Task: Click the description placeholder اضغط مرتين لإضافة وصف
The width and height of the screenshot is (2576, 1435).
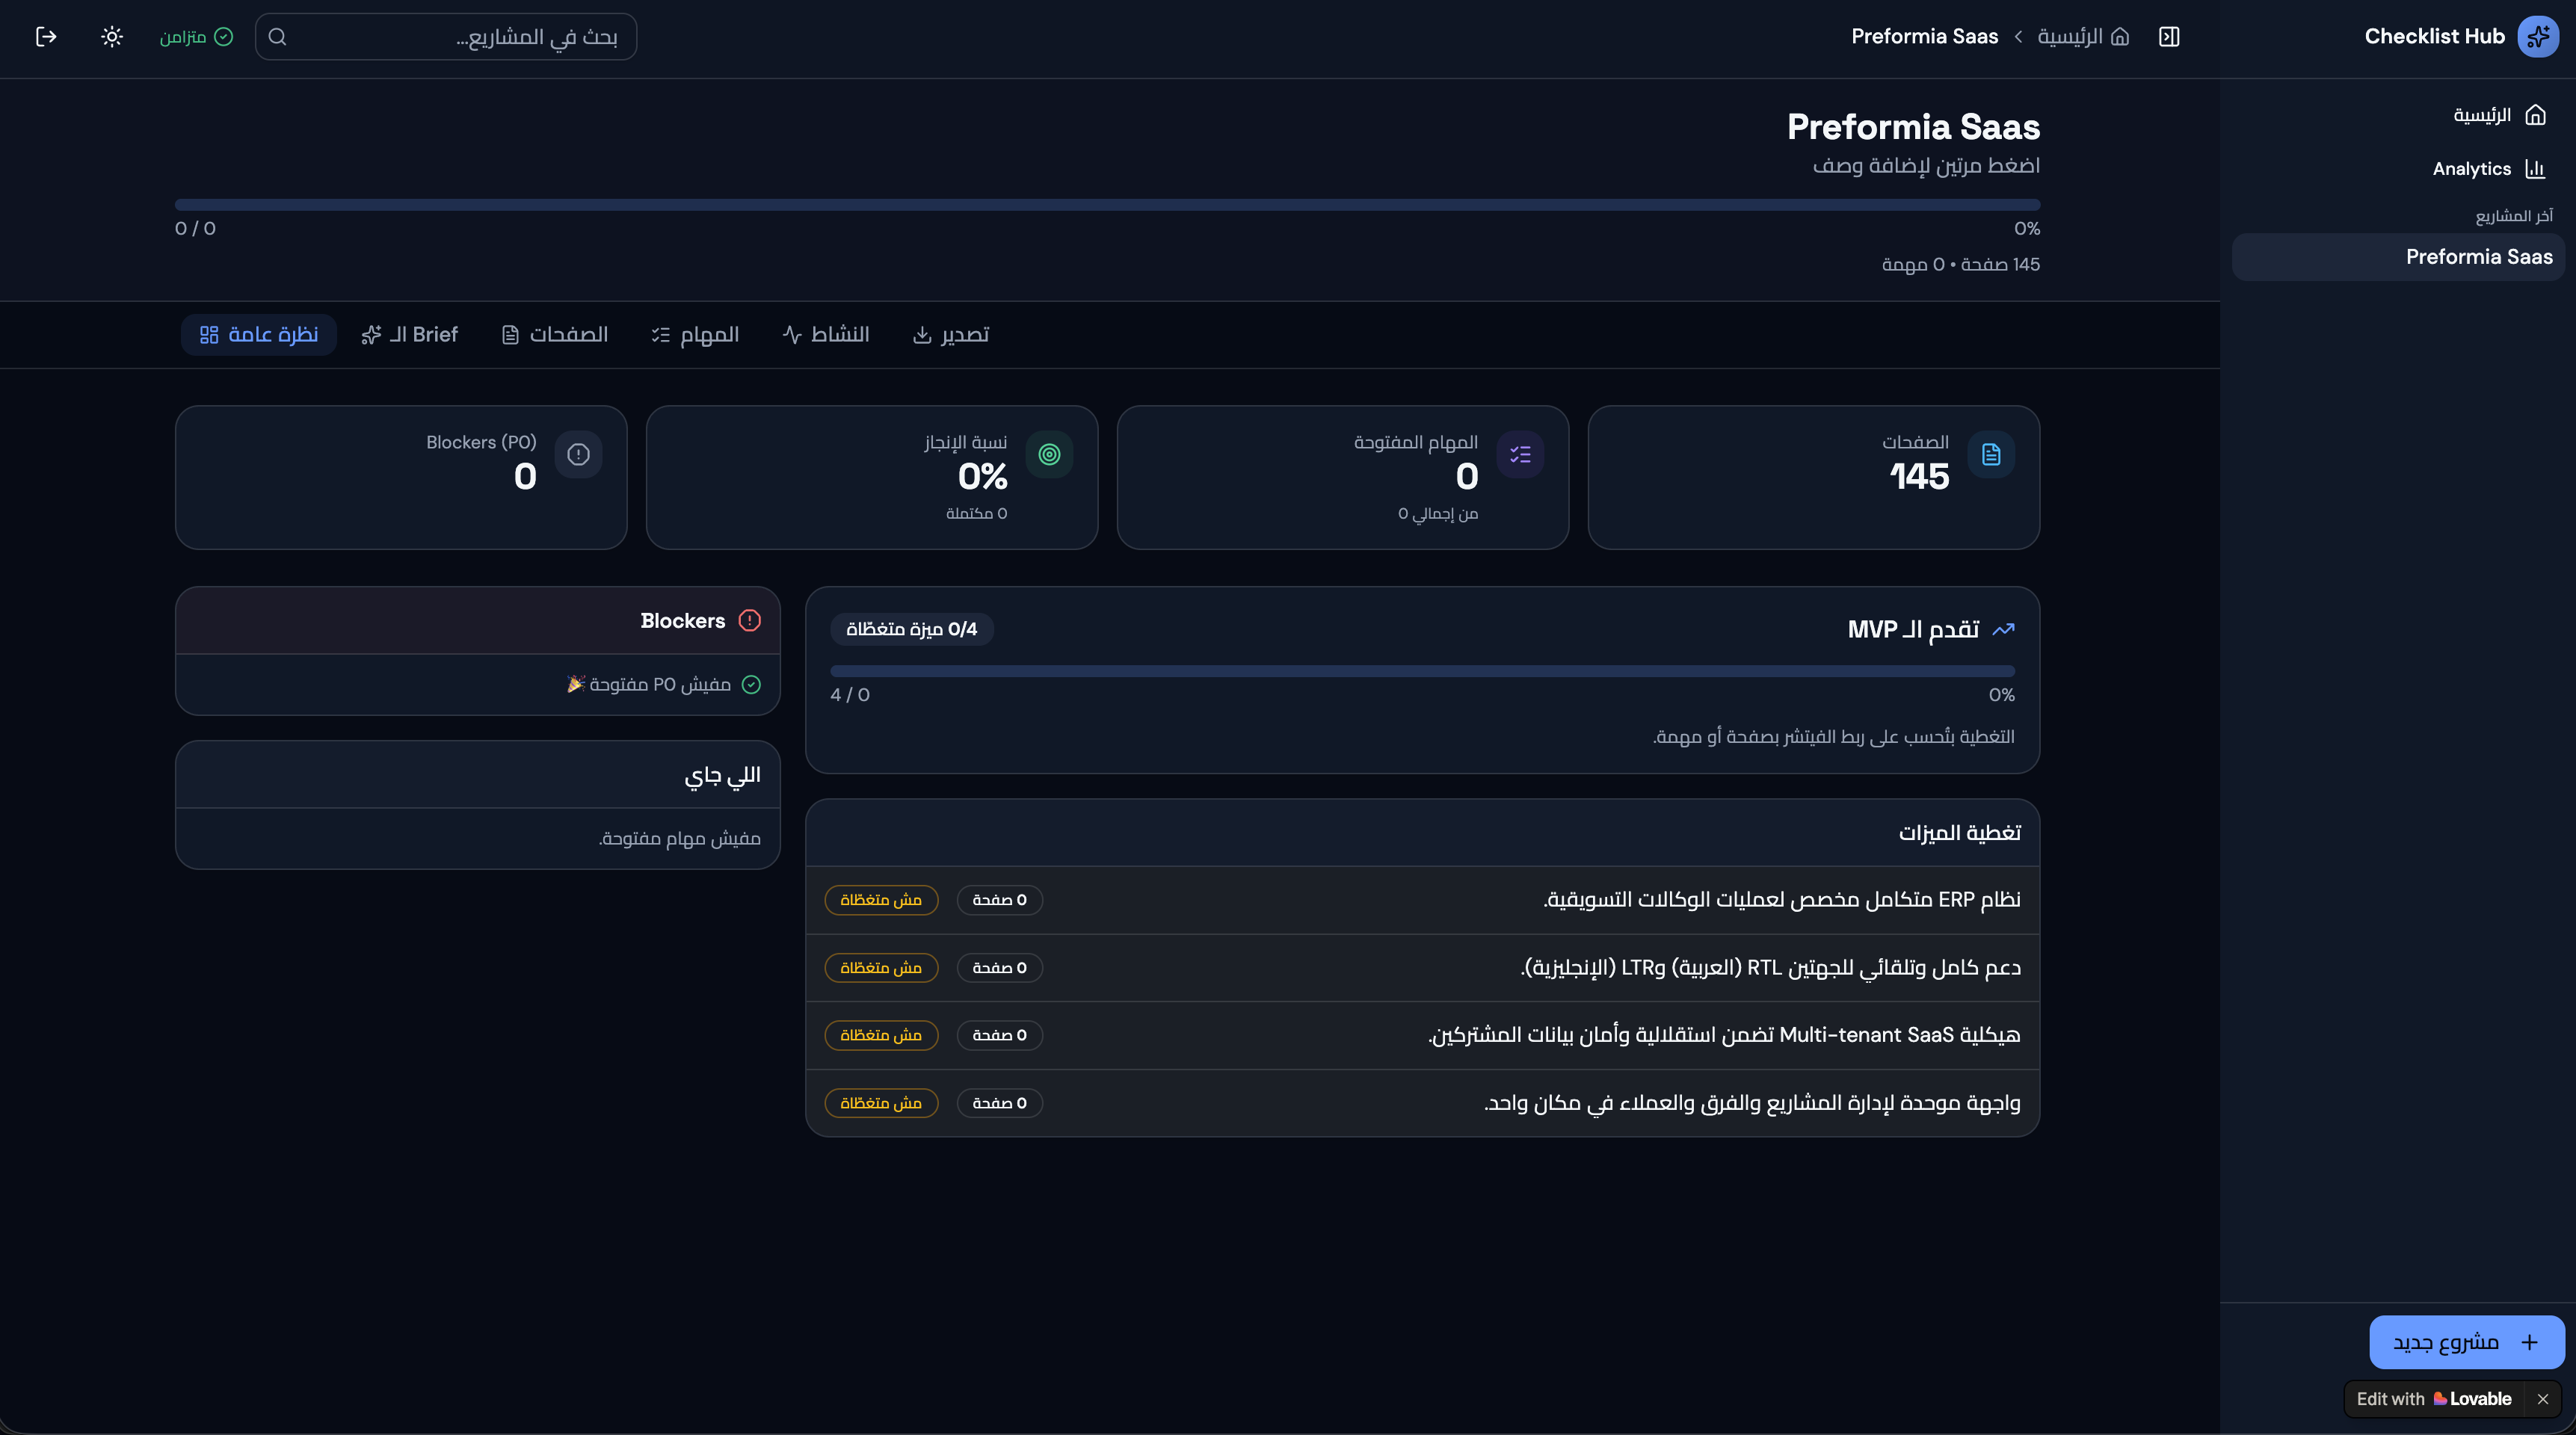Action: 1926,165
